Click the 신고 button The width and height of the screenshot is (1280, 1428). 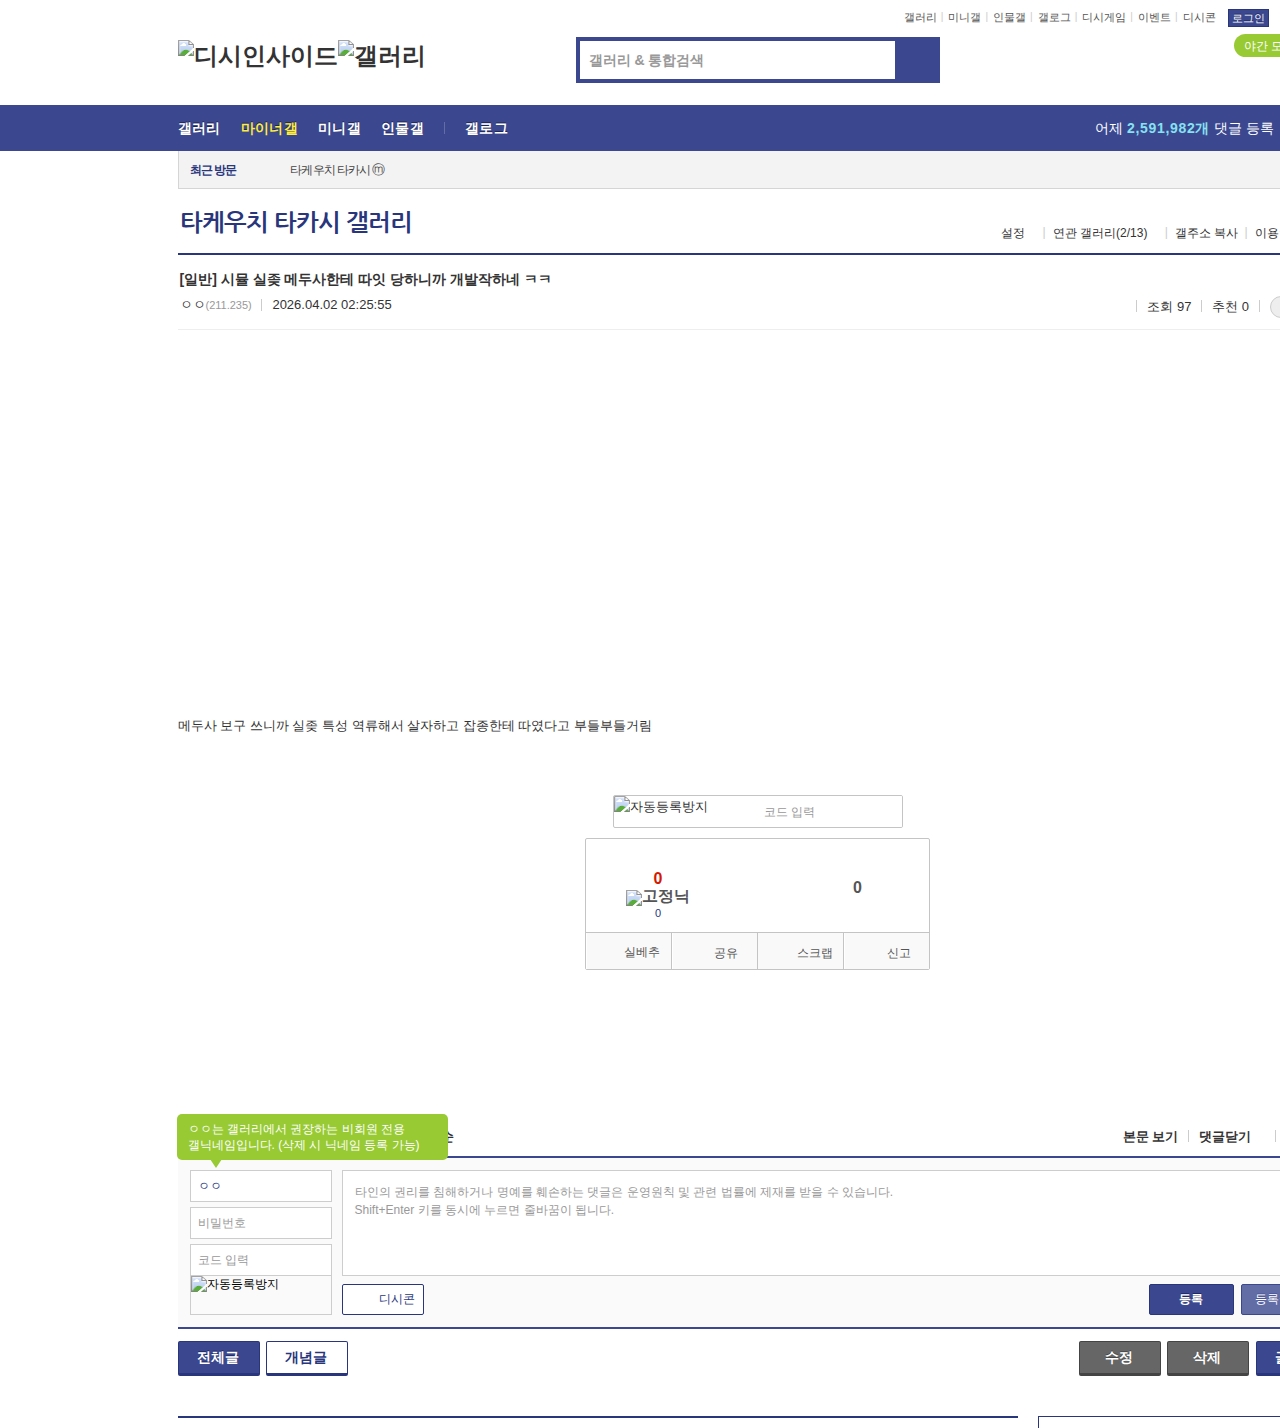(887, 952)
